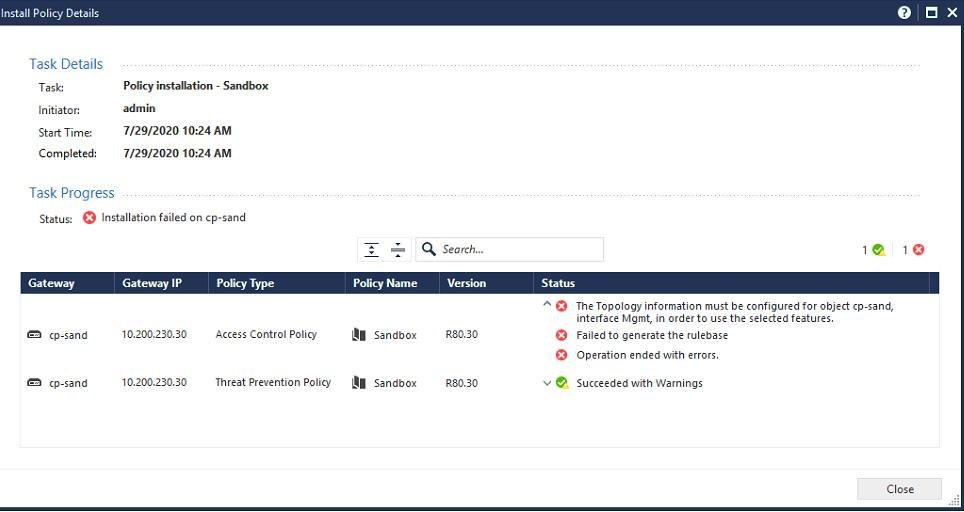Sort by the Policy Name column header

point(392,283)
